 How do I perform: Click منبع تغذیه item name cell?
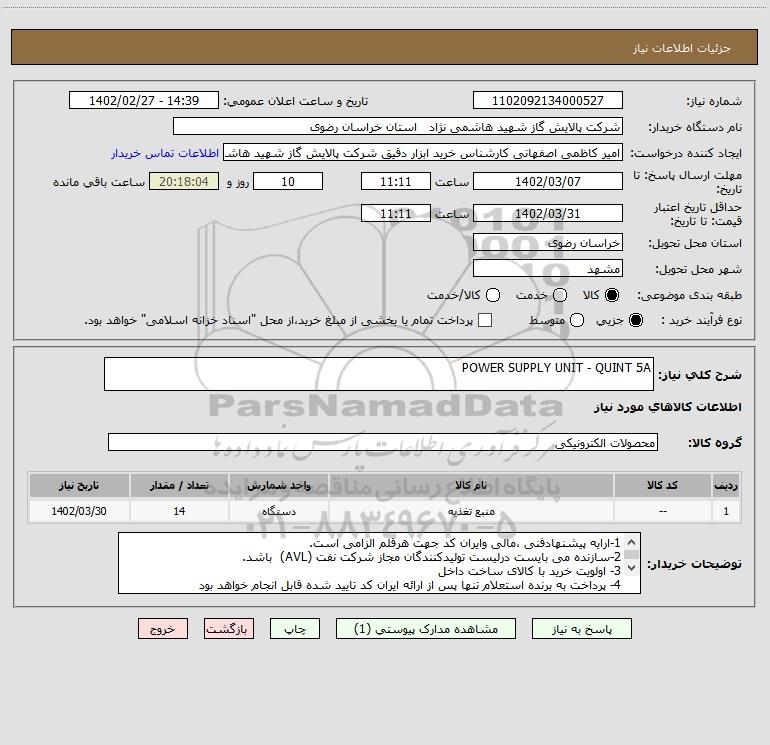(x=471, y=511)
